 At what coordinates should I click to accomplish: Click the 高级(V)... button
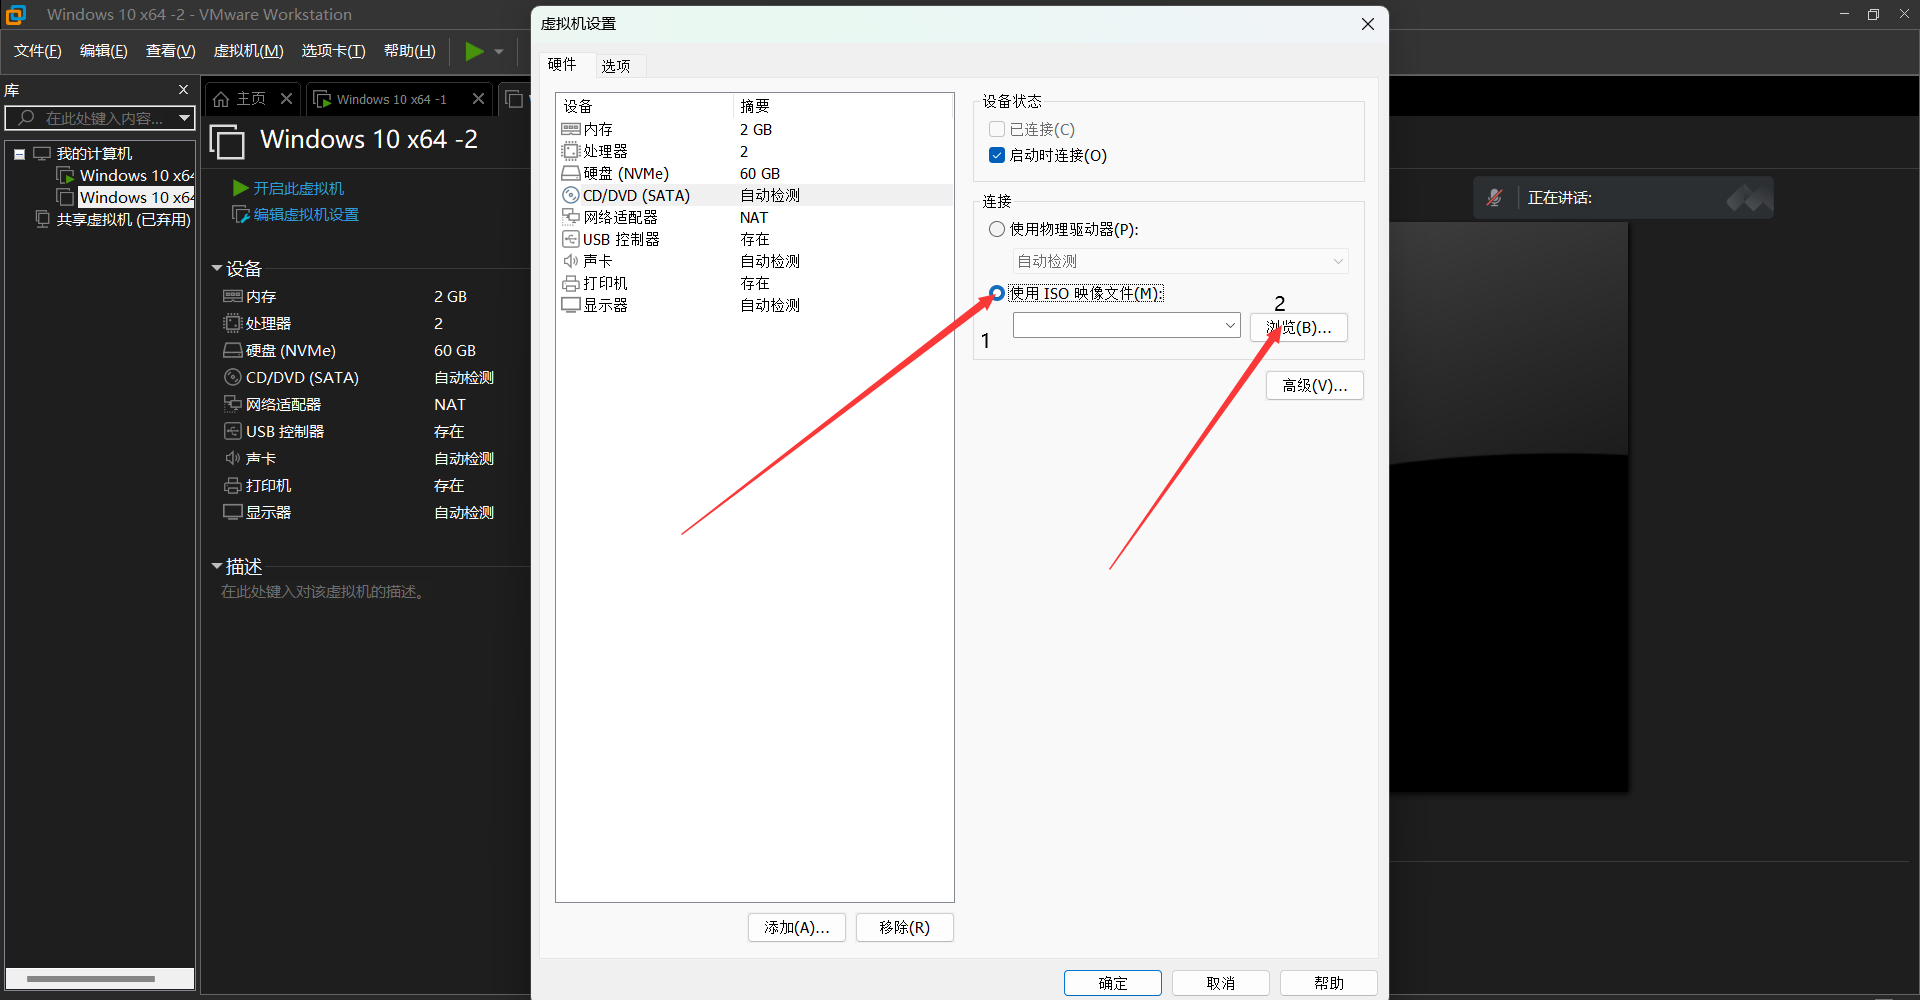[x=1315, y=385]
